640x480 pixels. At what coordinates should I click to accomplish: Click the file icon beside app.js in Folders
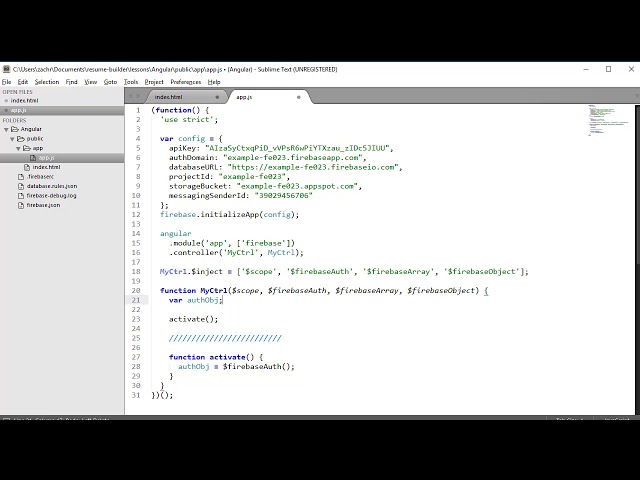pyautogui.click(x=33, y=158)
